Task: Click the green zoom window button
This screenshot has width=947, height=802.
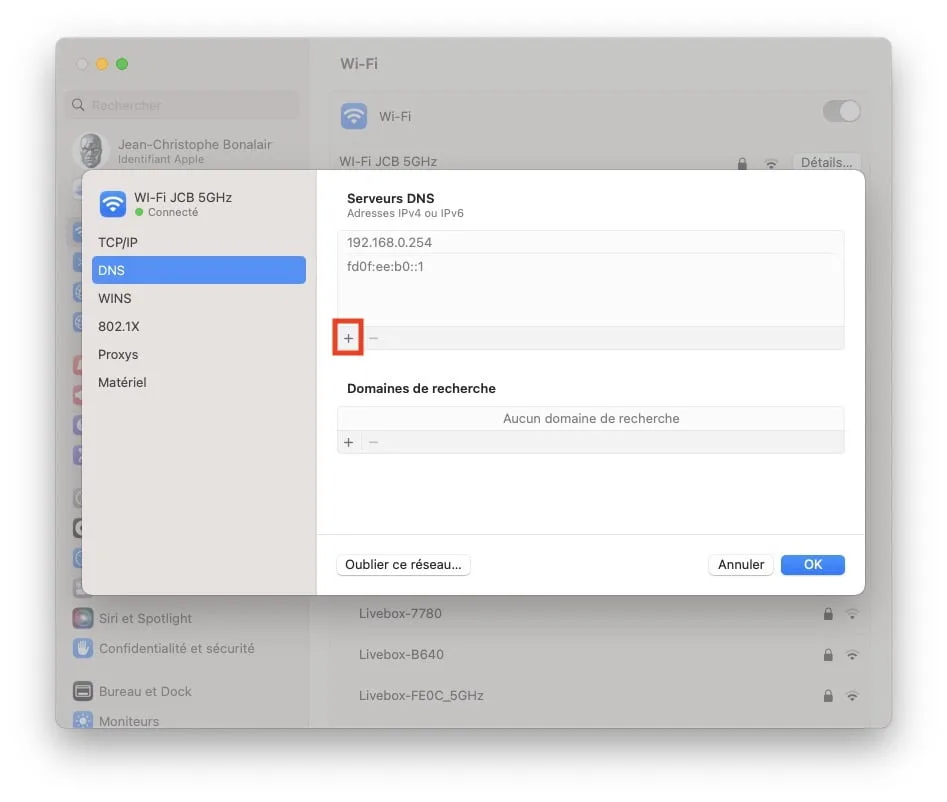Action: (x=122, y=64)
